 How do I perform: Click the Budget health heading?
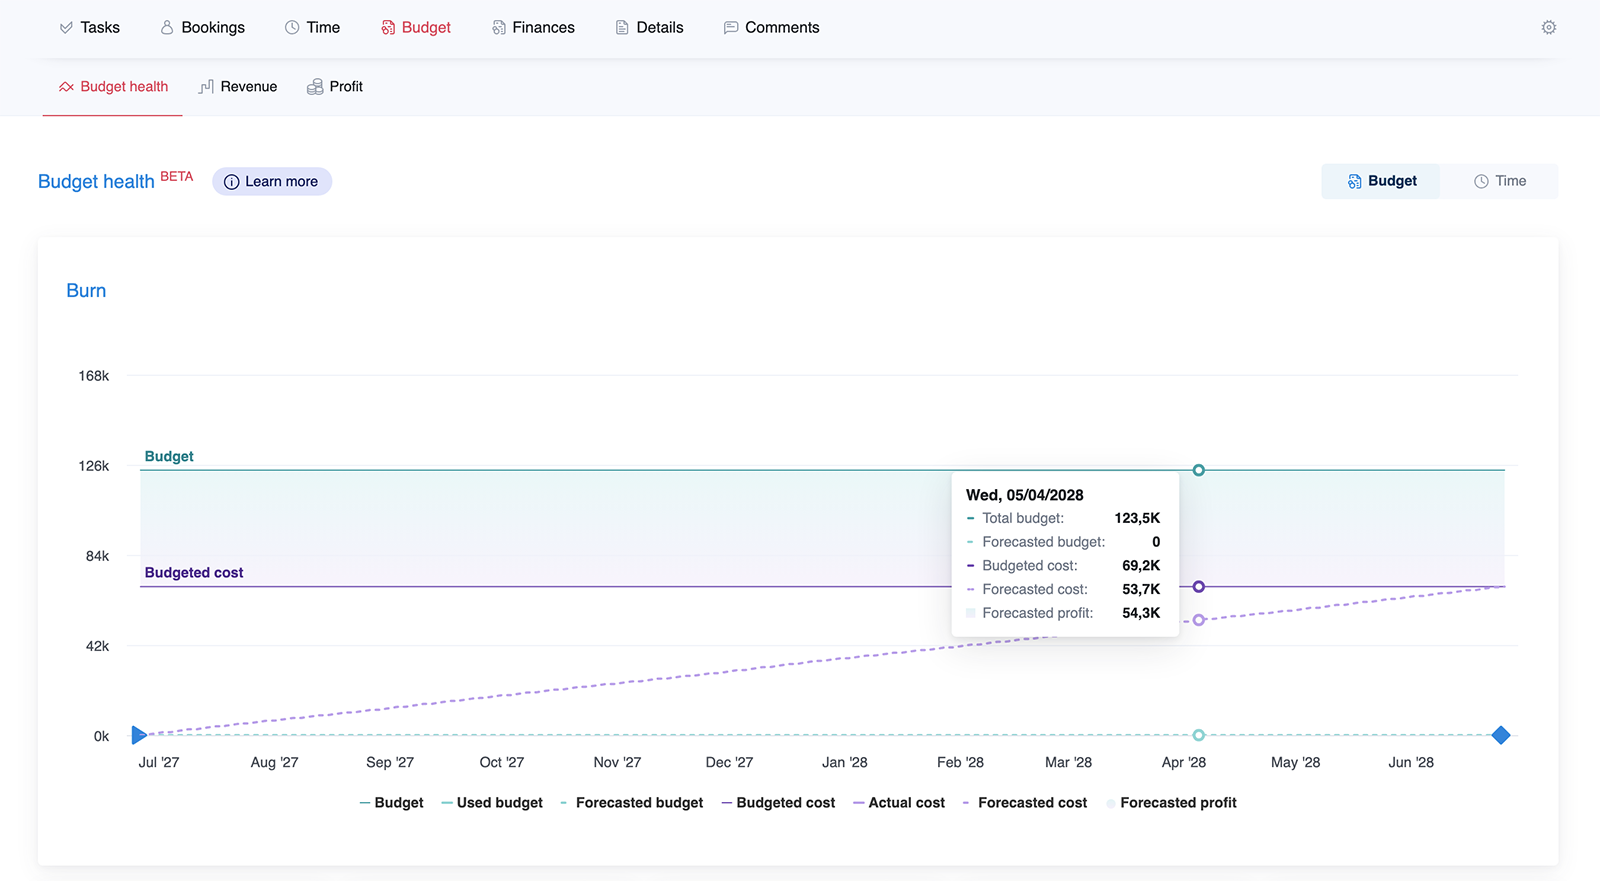tap(96, 182)
